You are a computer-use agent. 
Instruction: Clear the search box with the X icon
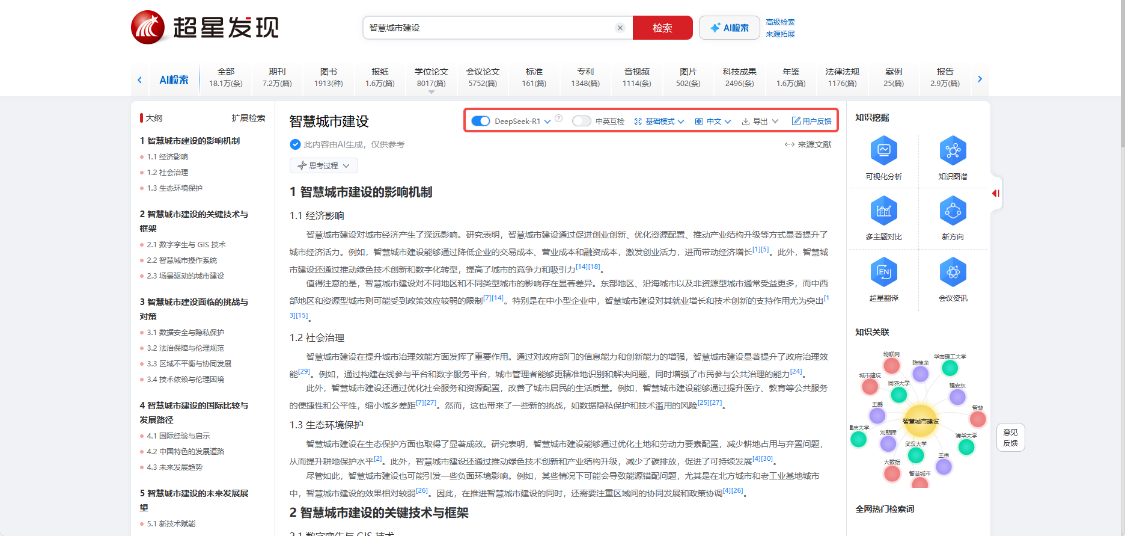click(620, 28)
